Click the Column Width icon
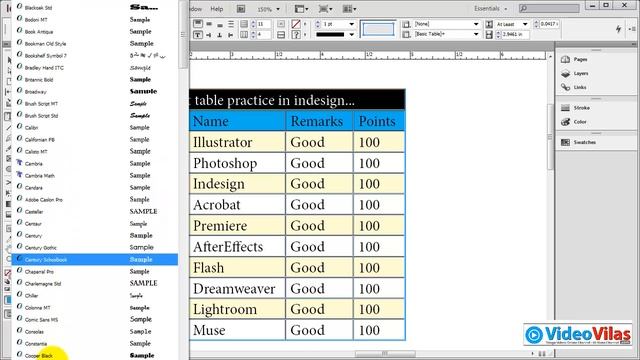 coord(489,35)
